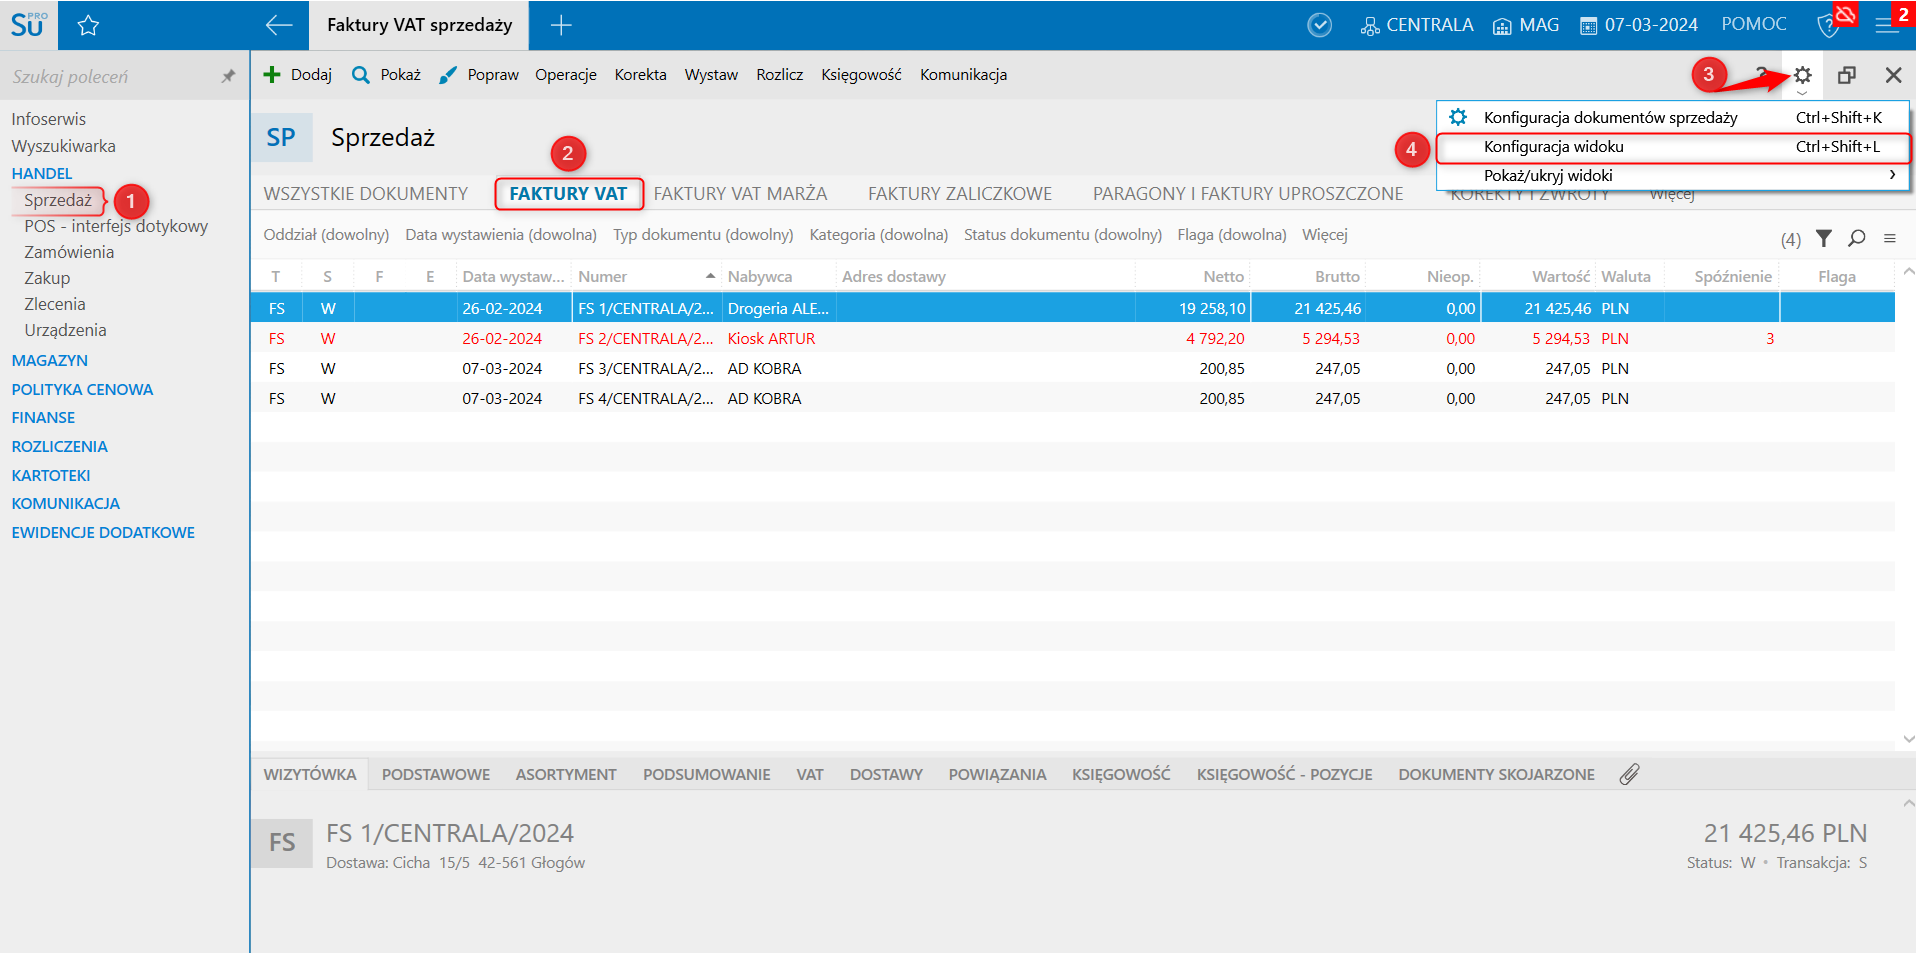
Task: Expand EWIDENCJE DODATKOWE section
Action: coord(103,532)
